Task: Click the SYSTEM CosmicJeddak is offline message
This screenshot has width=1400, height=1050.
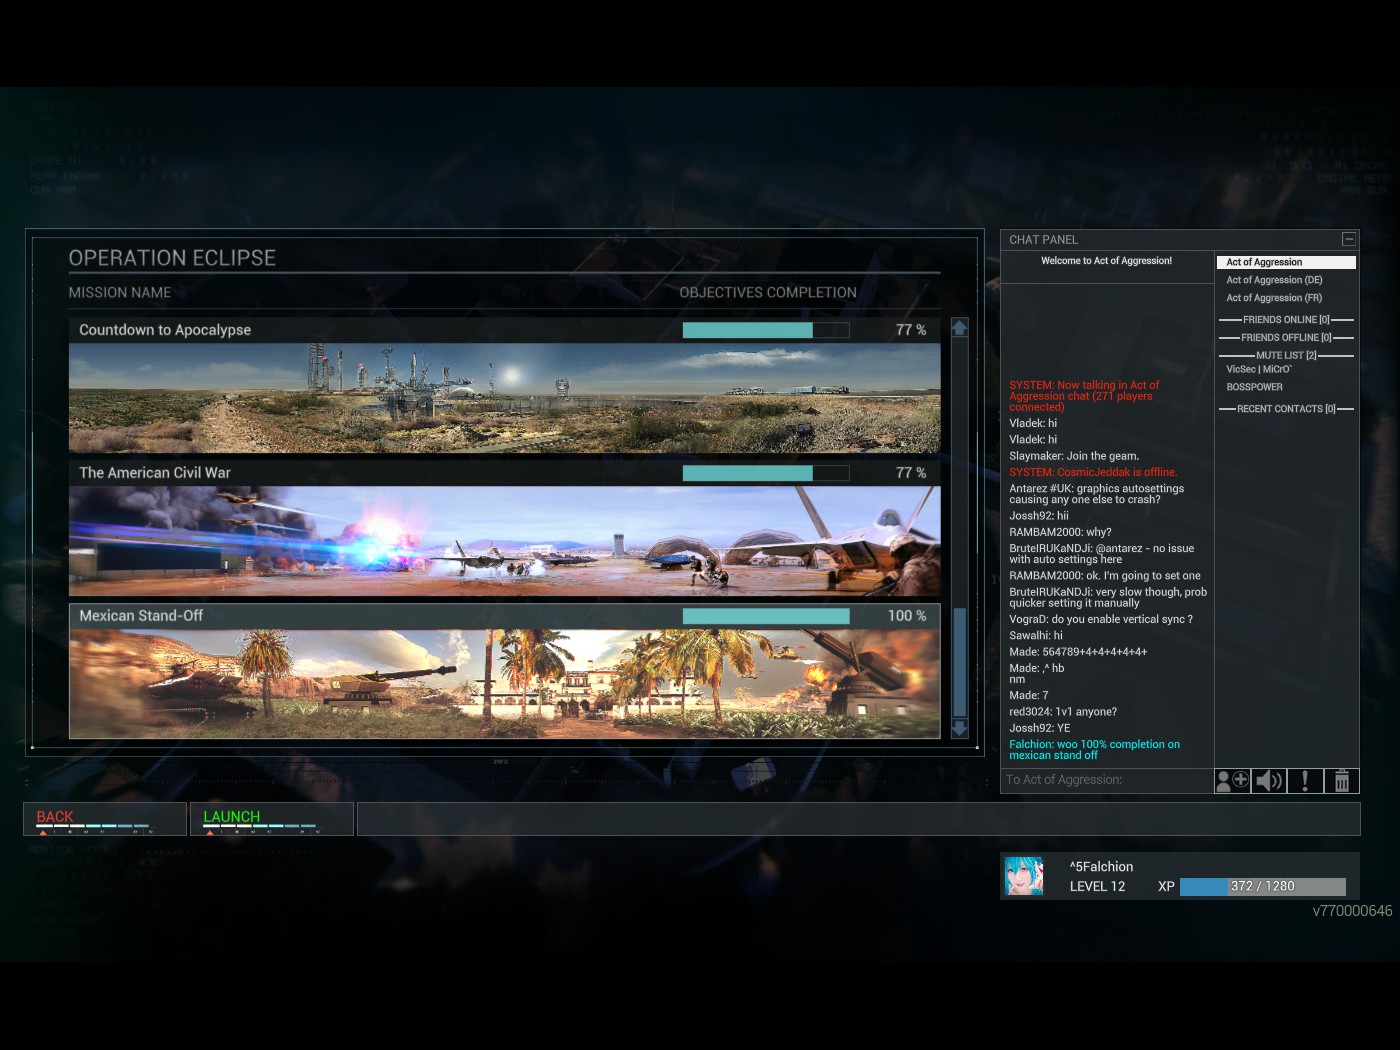Action: click(x=1093, y=472)
